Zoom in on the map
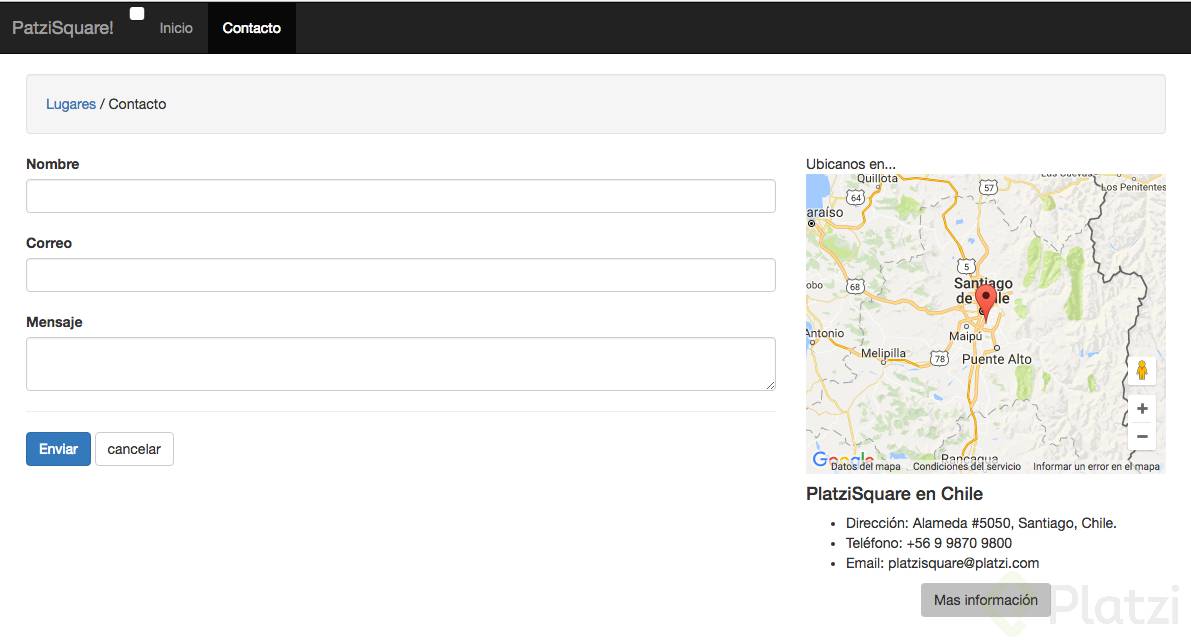The height and width of the screenshot is (644, 1191). click(x=1142, y=409)
